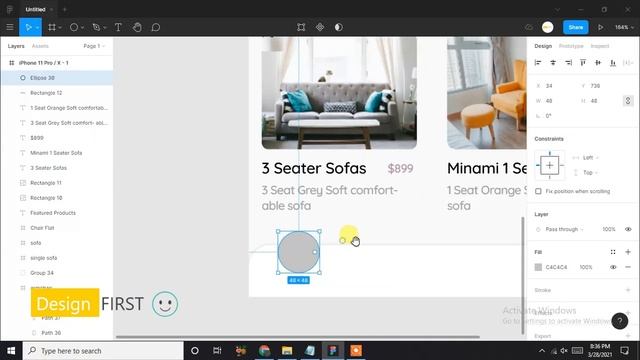
Task: Click the Present play icon
Action: (x=600, y=27)
